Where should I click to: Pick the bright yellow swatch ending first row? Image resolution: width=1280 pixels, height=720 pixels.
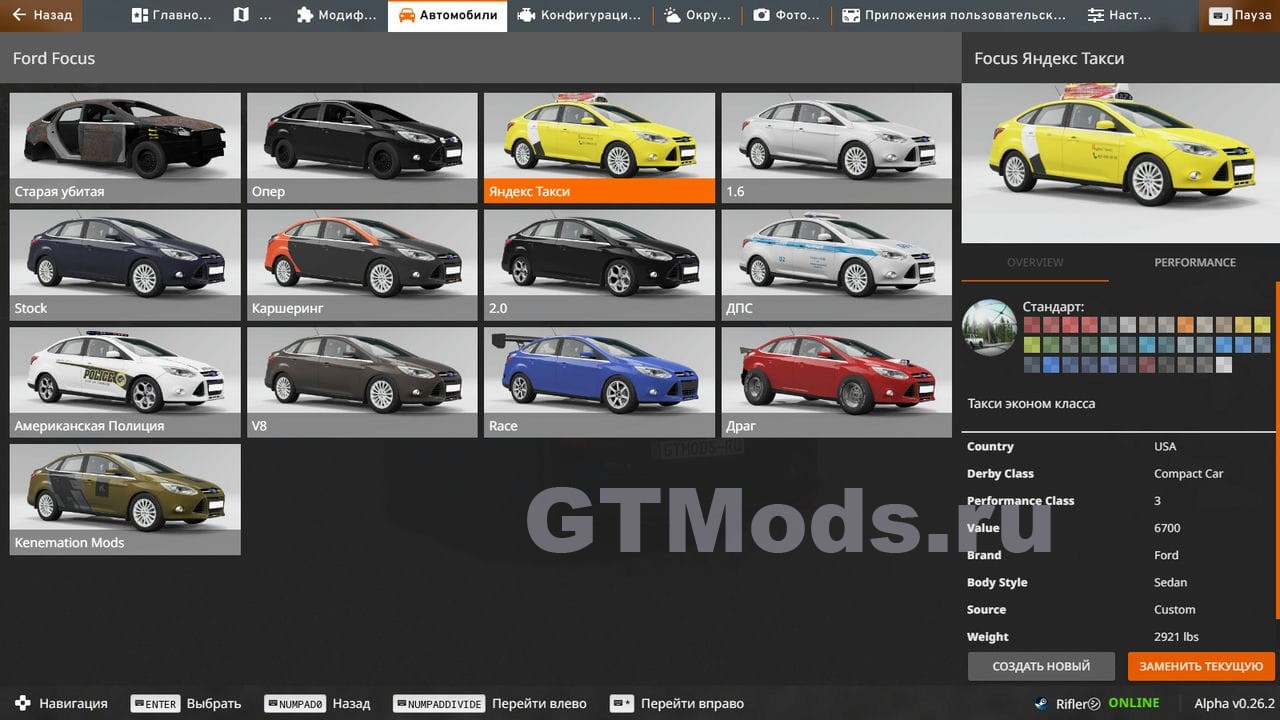(1262, 325)
